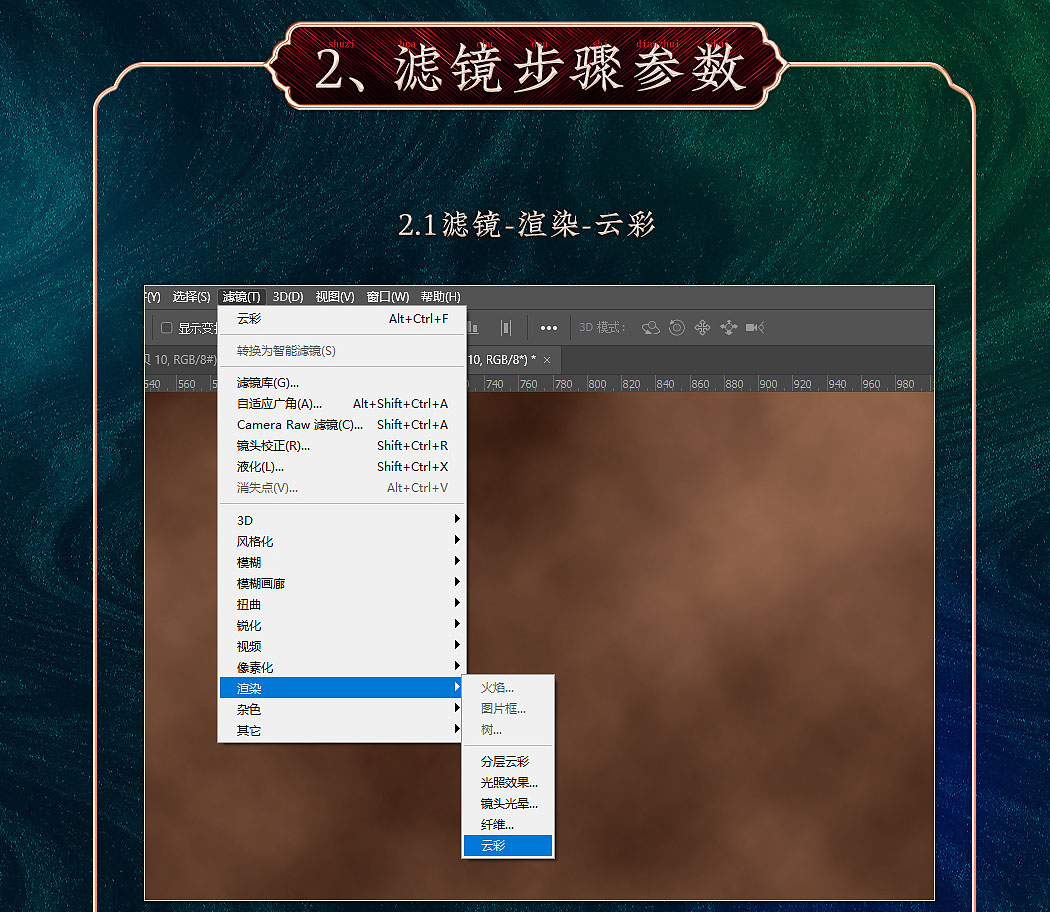Open the 视图(V) menu
The height and width of the screenshot is (912, 1050).
click(x=335, y=297)
